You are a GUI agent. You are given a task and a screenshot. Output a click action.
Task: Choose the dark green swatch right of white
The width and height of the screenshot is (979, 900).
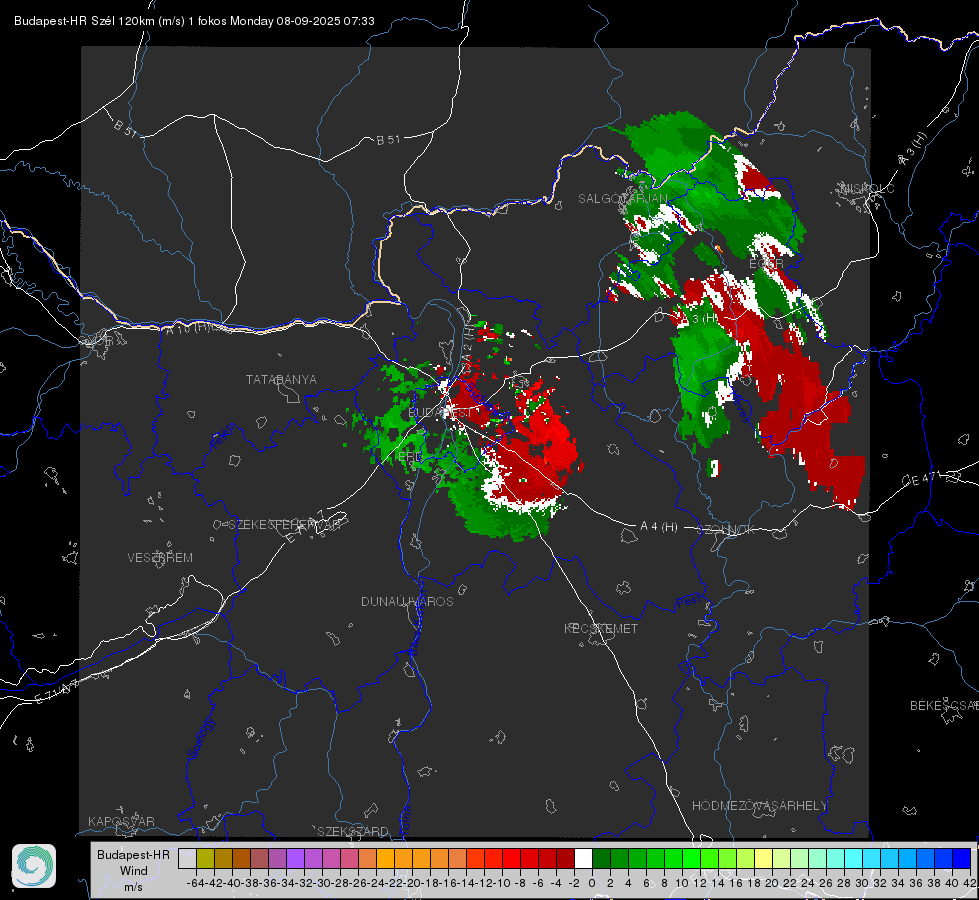[x=601, y=858]
